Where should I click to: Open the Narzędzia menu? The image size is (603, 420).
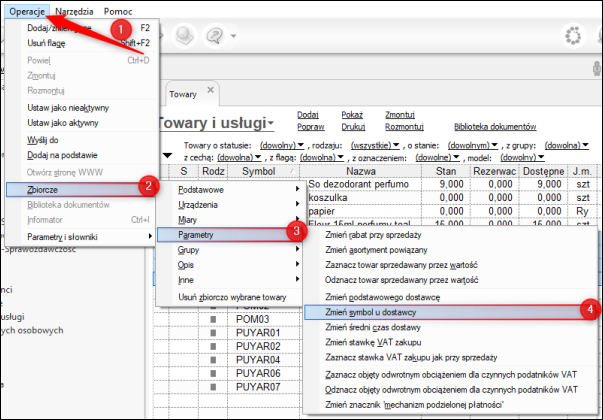coord(75,9)
